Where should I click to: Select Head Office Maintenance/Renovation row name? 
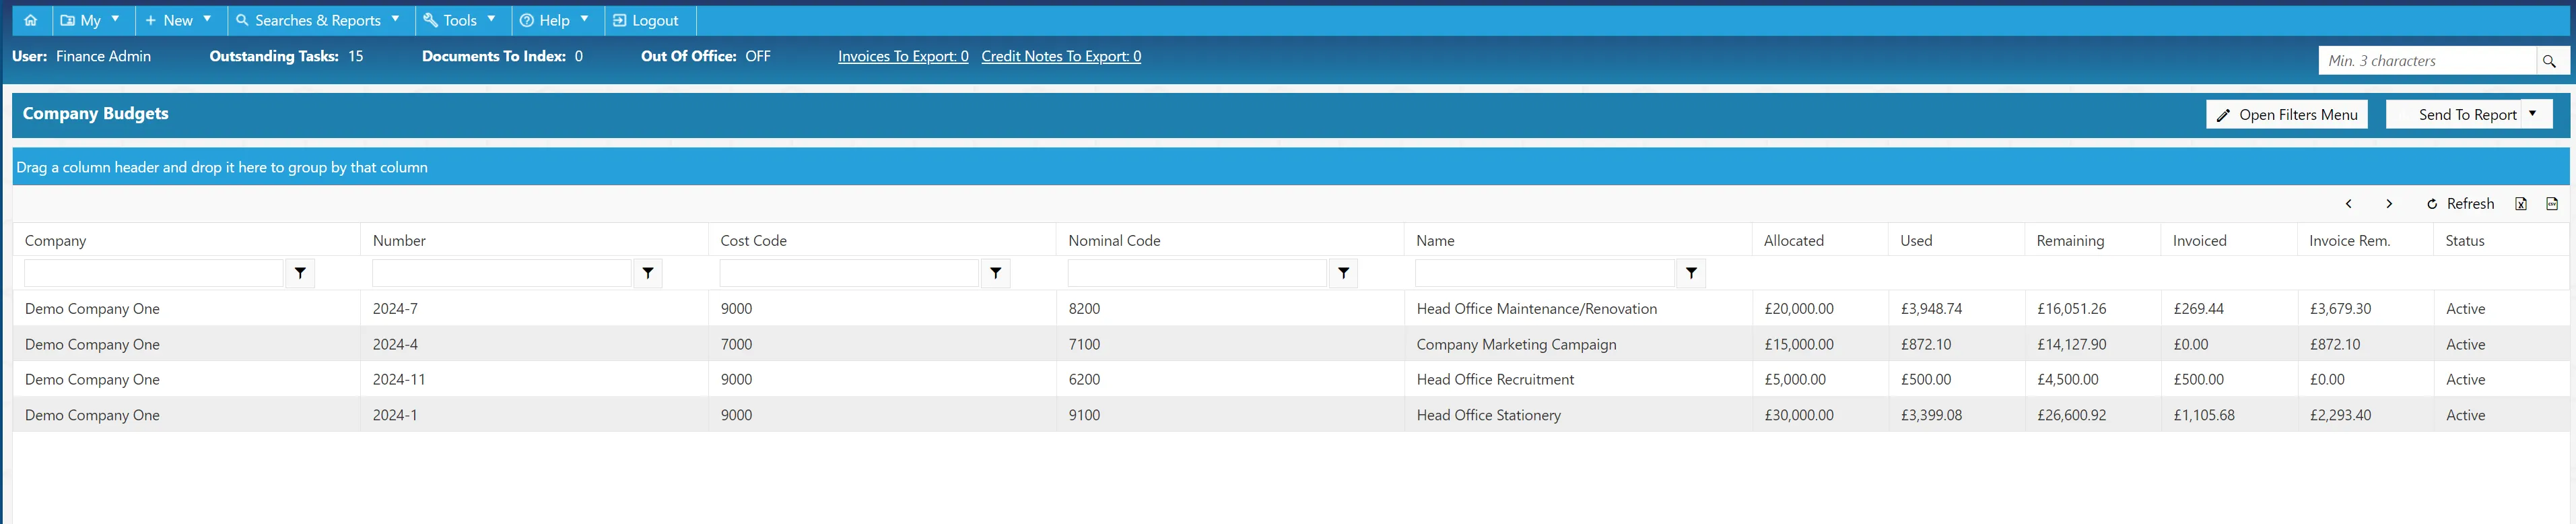click(x=1536, y=309)
